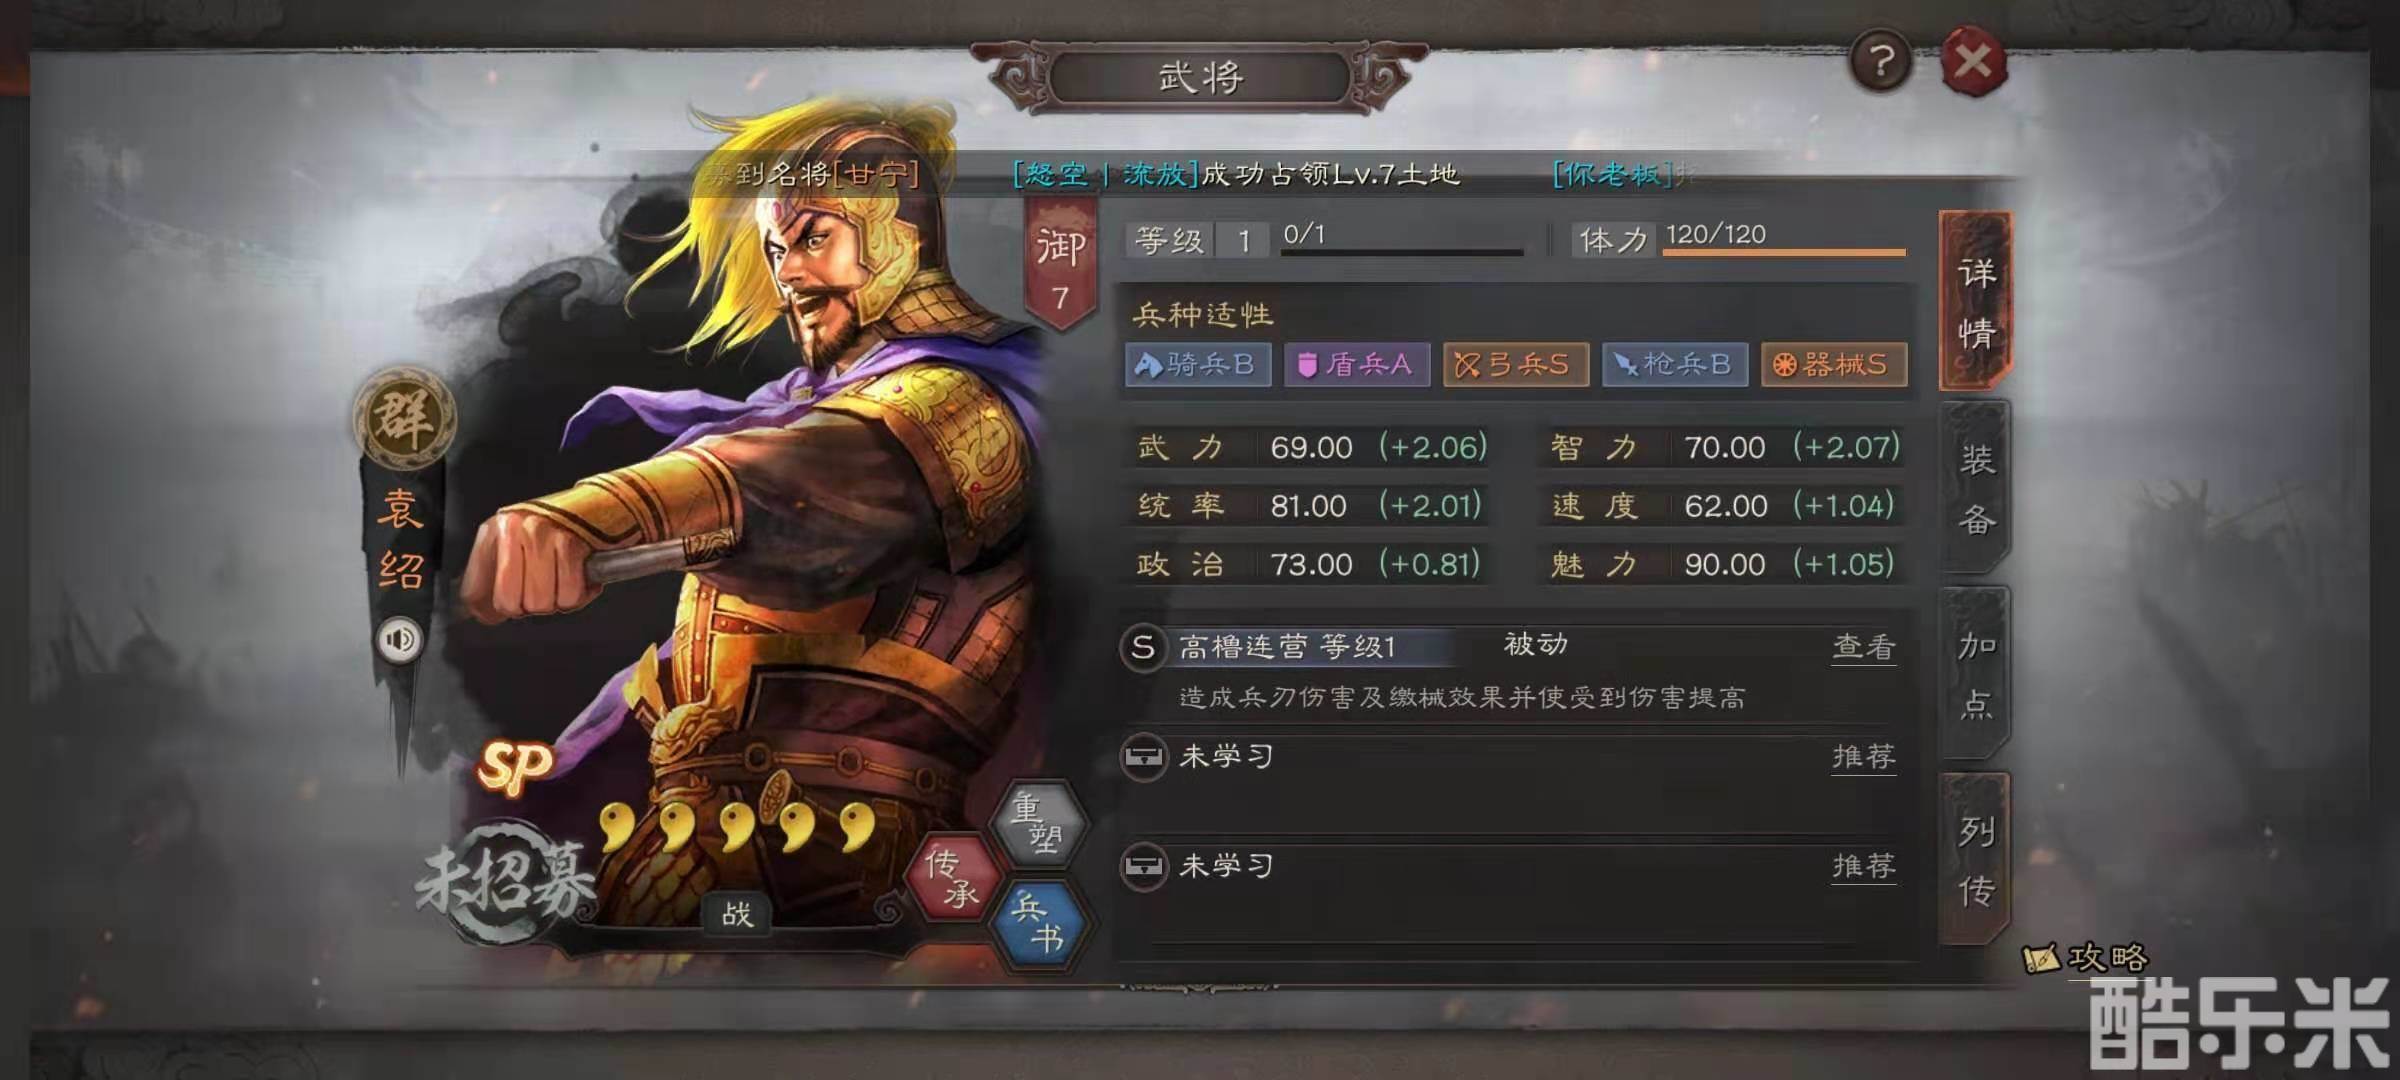Click 推荐 for first unlearned skill slot

[1863, 756]
